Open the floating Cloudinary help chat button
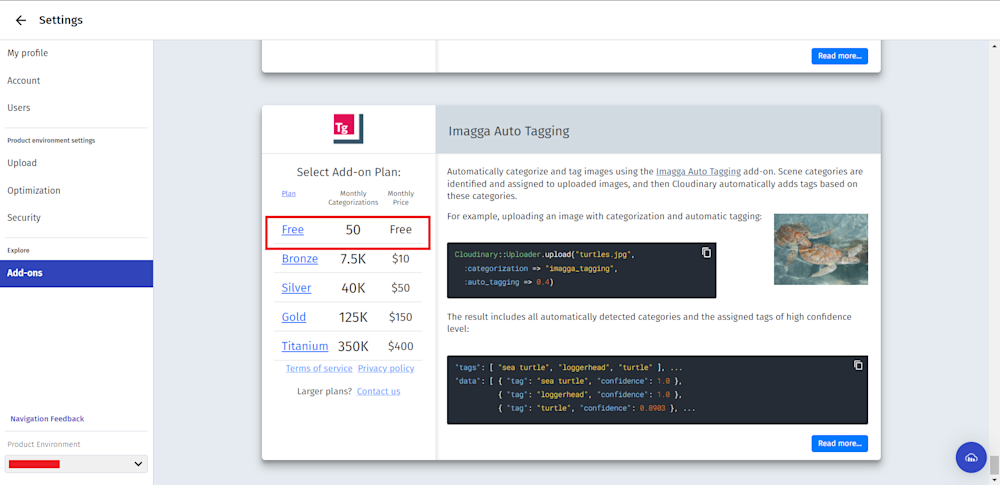The image size is (1000, 485). (971, 457)
